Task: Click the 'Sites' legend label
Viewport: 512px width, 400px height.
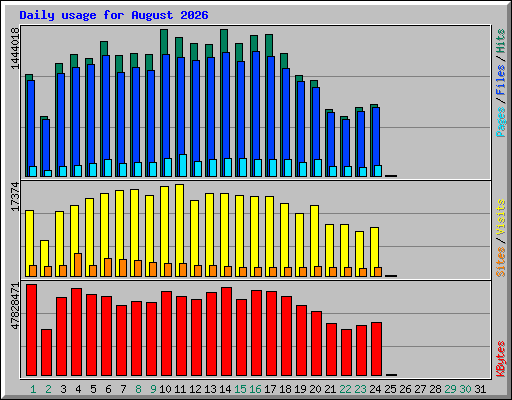Action: coord(500,262)
